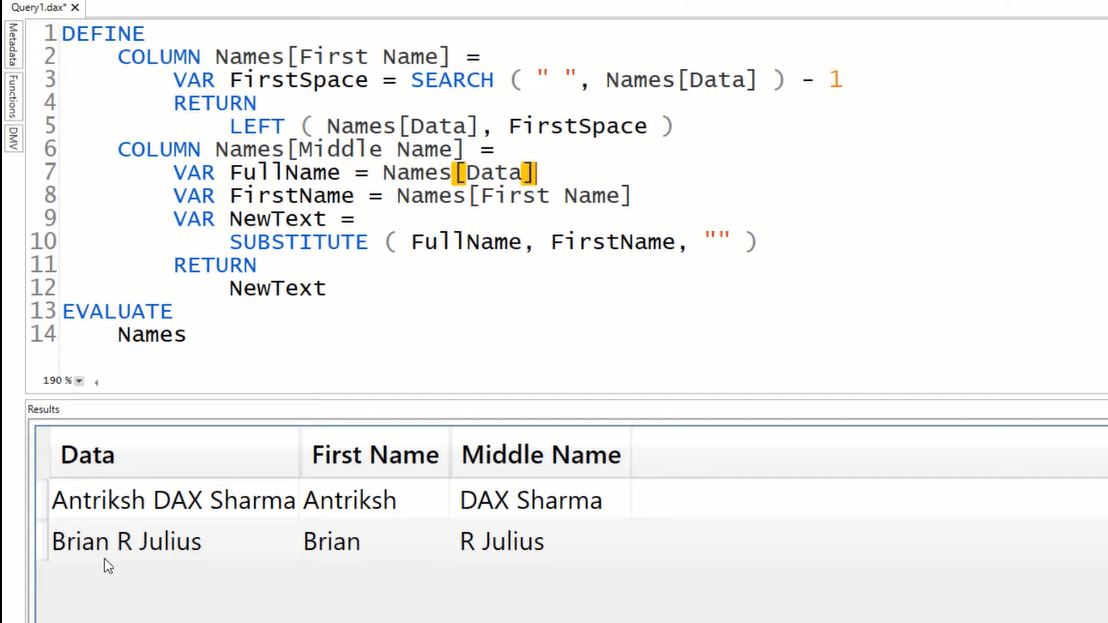Click the SEARCH function on line 3
Viewport: 1108px width, 623px height.
click(x=452, y=80)
